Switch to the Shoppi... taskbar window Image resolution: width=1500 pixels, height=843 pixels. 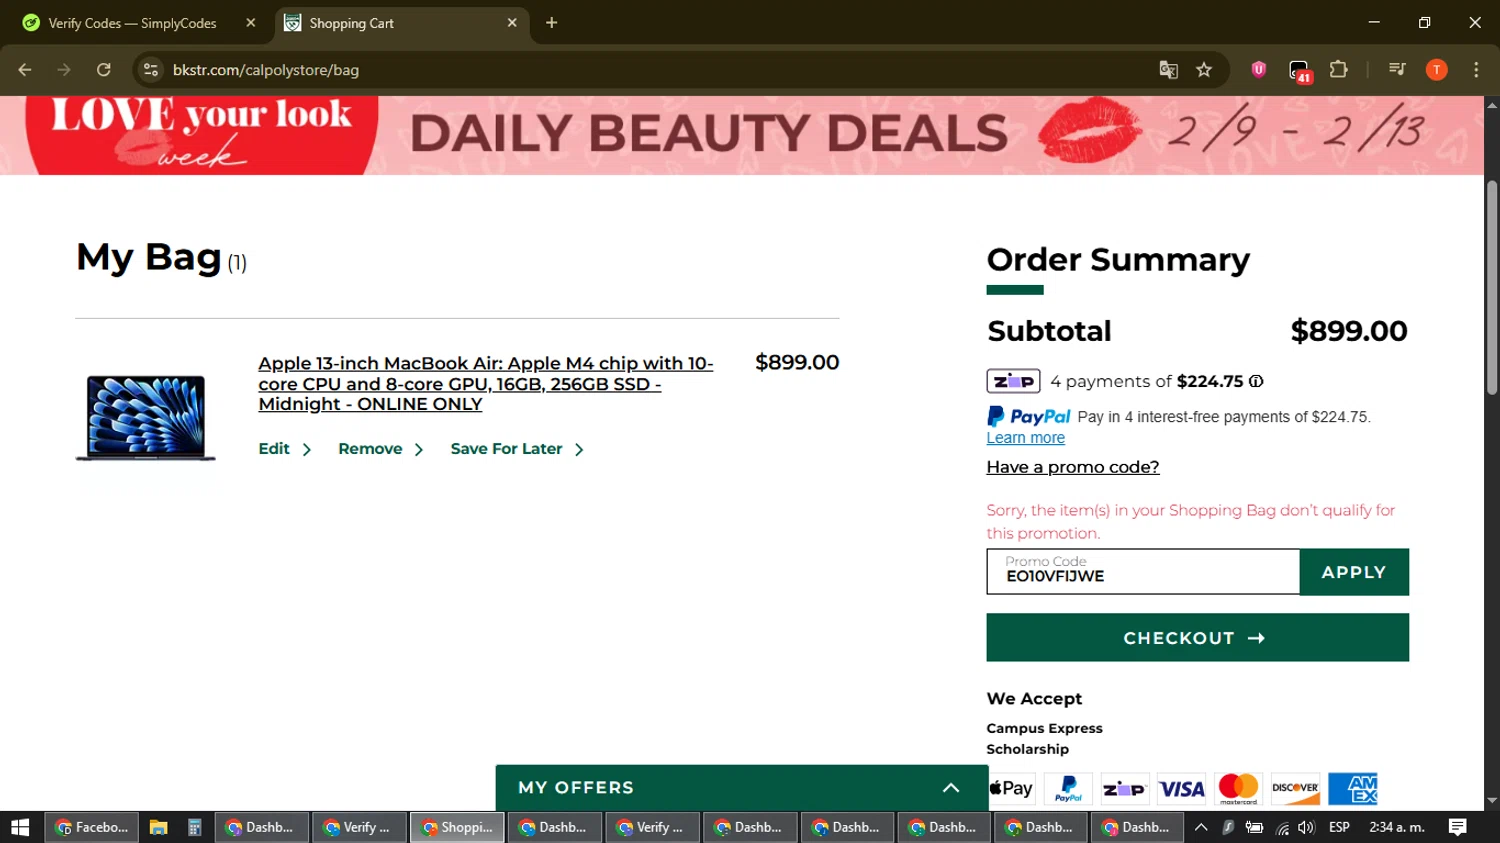457,827
